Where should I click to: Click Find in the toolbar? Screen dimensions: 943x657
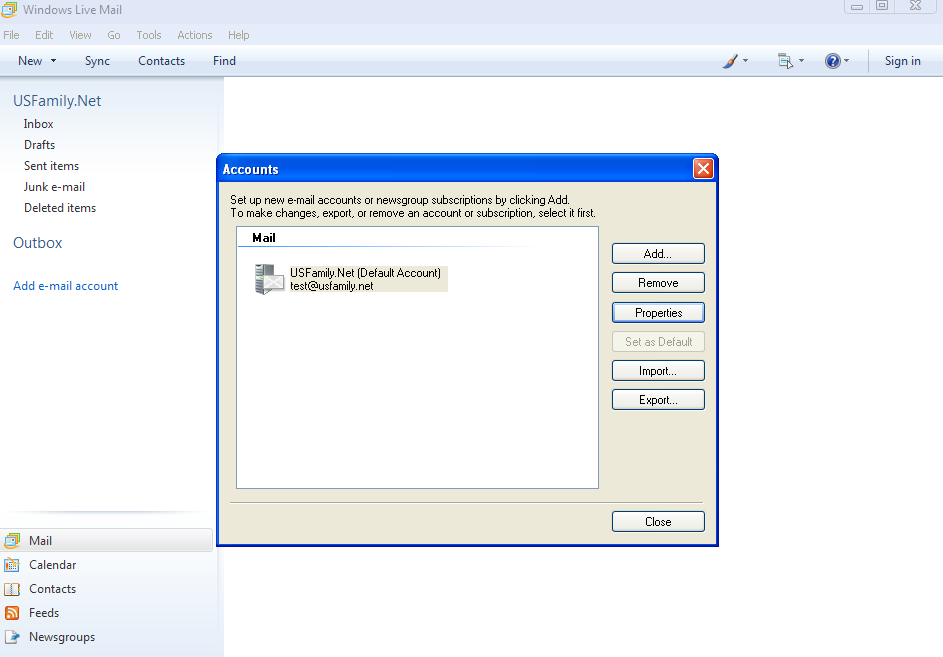coord(224,61)
